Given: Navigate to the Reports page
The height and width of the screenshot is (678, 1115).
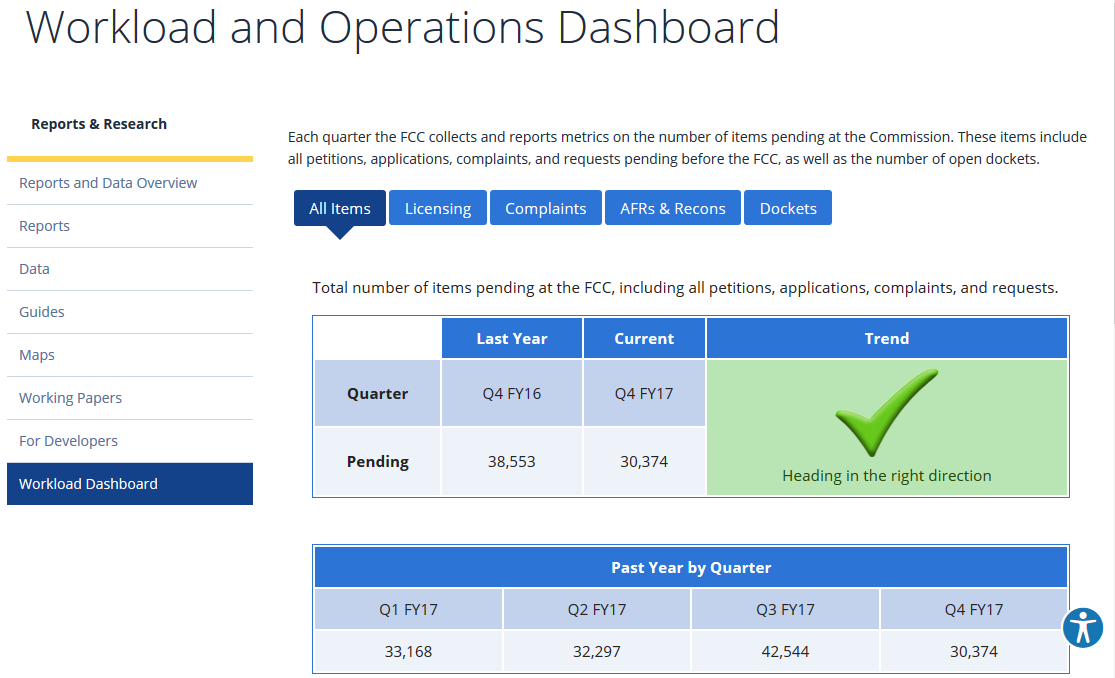Looking at the screenshot, I should [x=44, y=226].
